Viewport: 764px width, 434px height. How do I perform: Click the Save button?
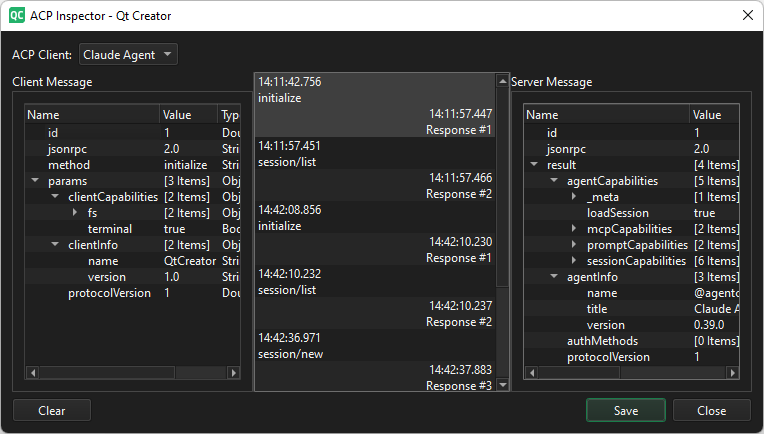point(626,411)
